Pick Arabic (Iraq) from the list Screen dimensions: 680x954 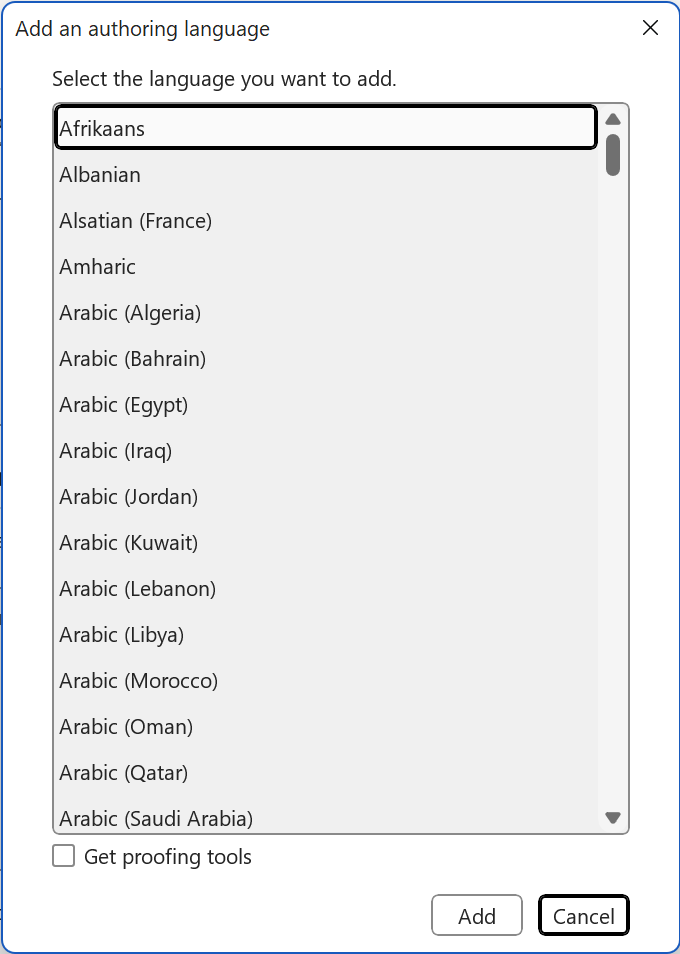(326, 451)
